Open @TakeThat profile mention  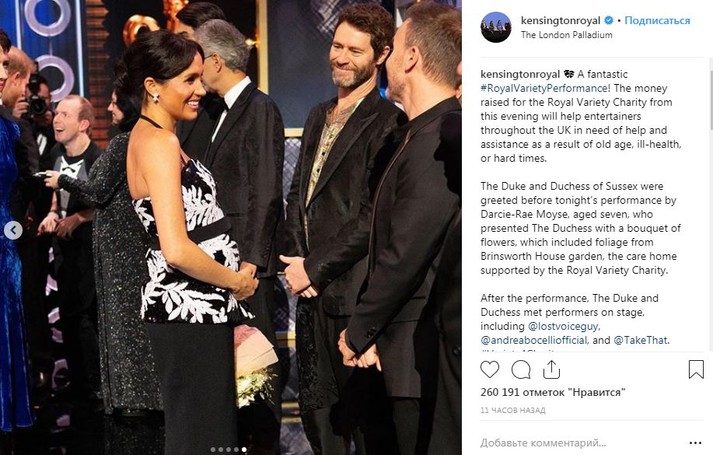[x=640, y=340]
